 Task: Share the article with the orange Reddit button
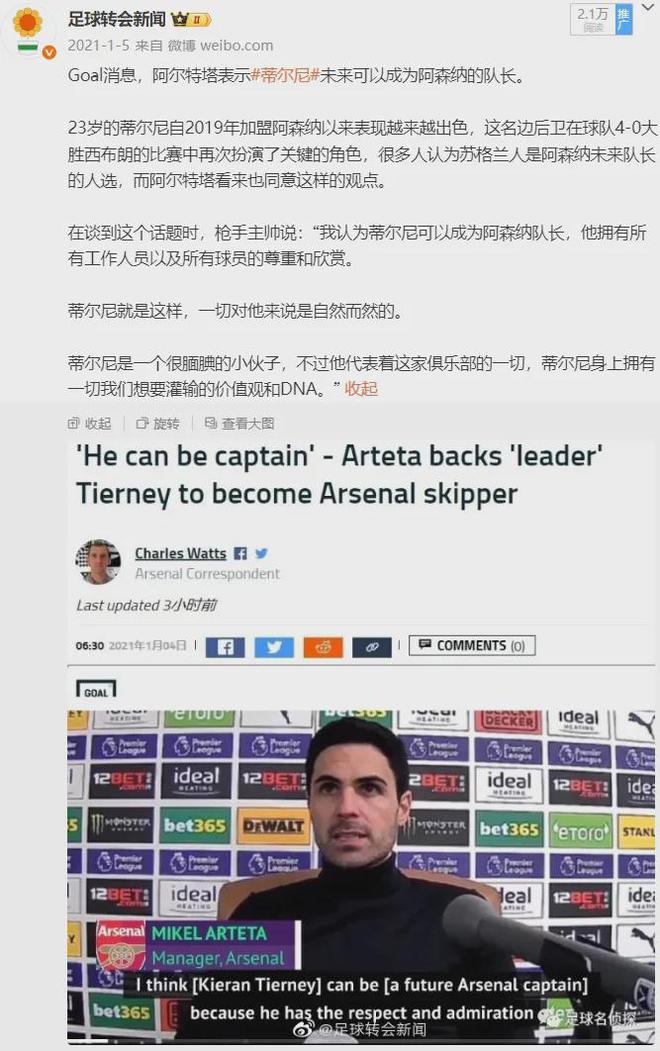(323, 647)
